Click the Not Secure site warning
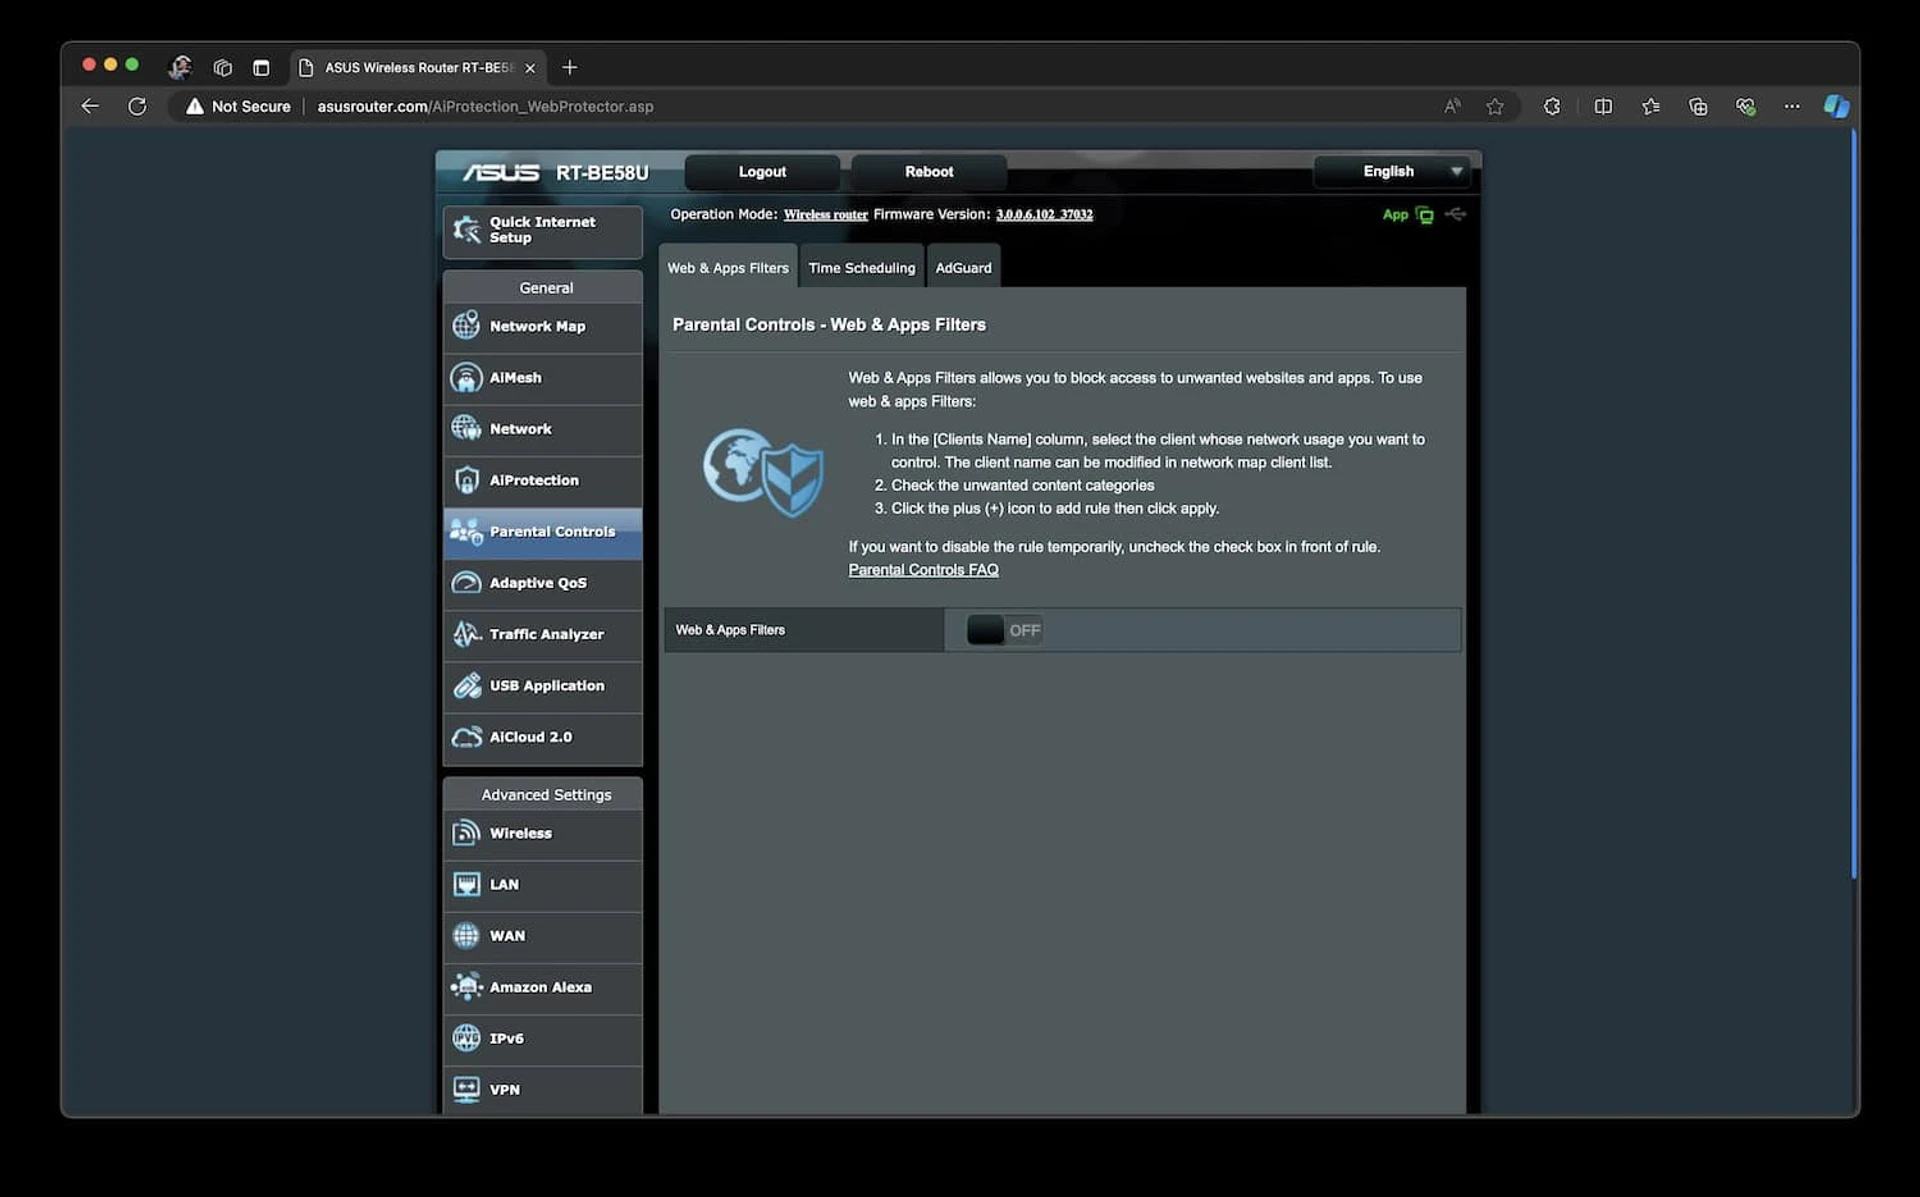1920x1197 pixels. [238, 106]
